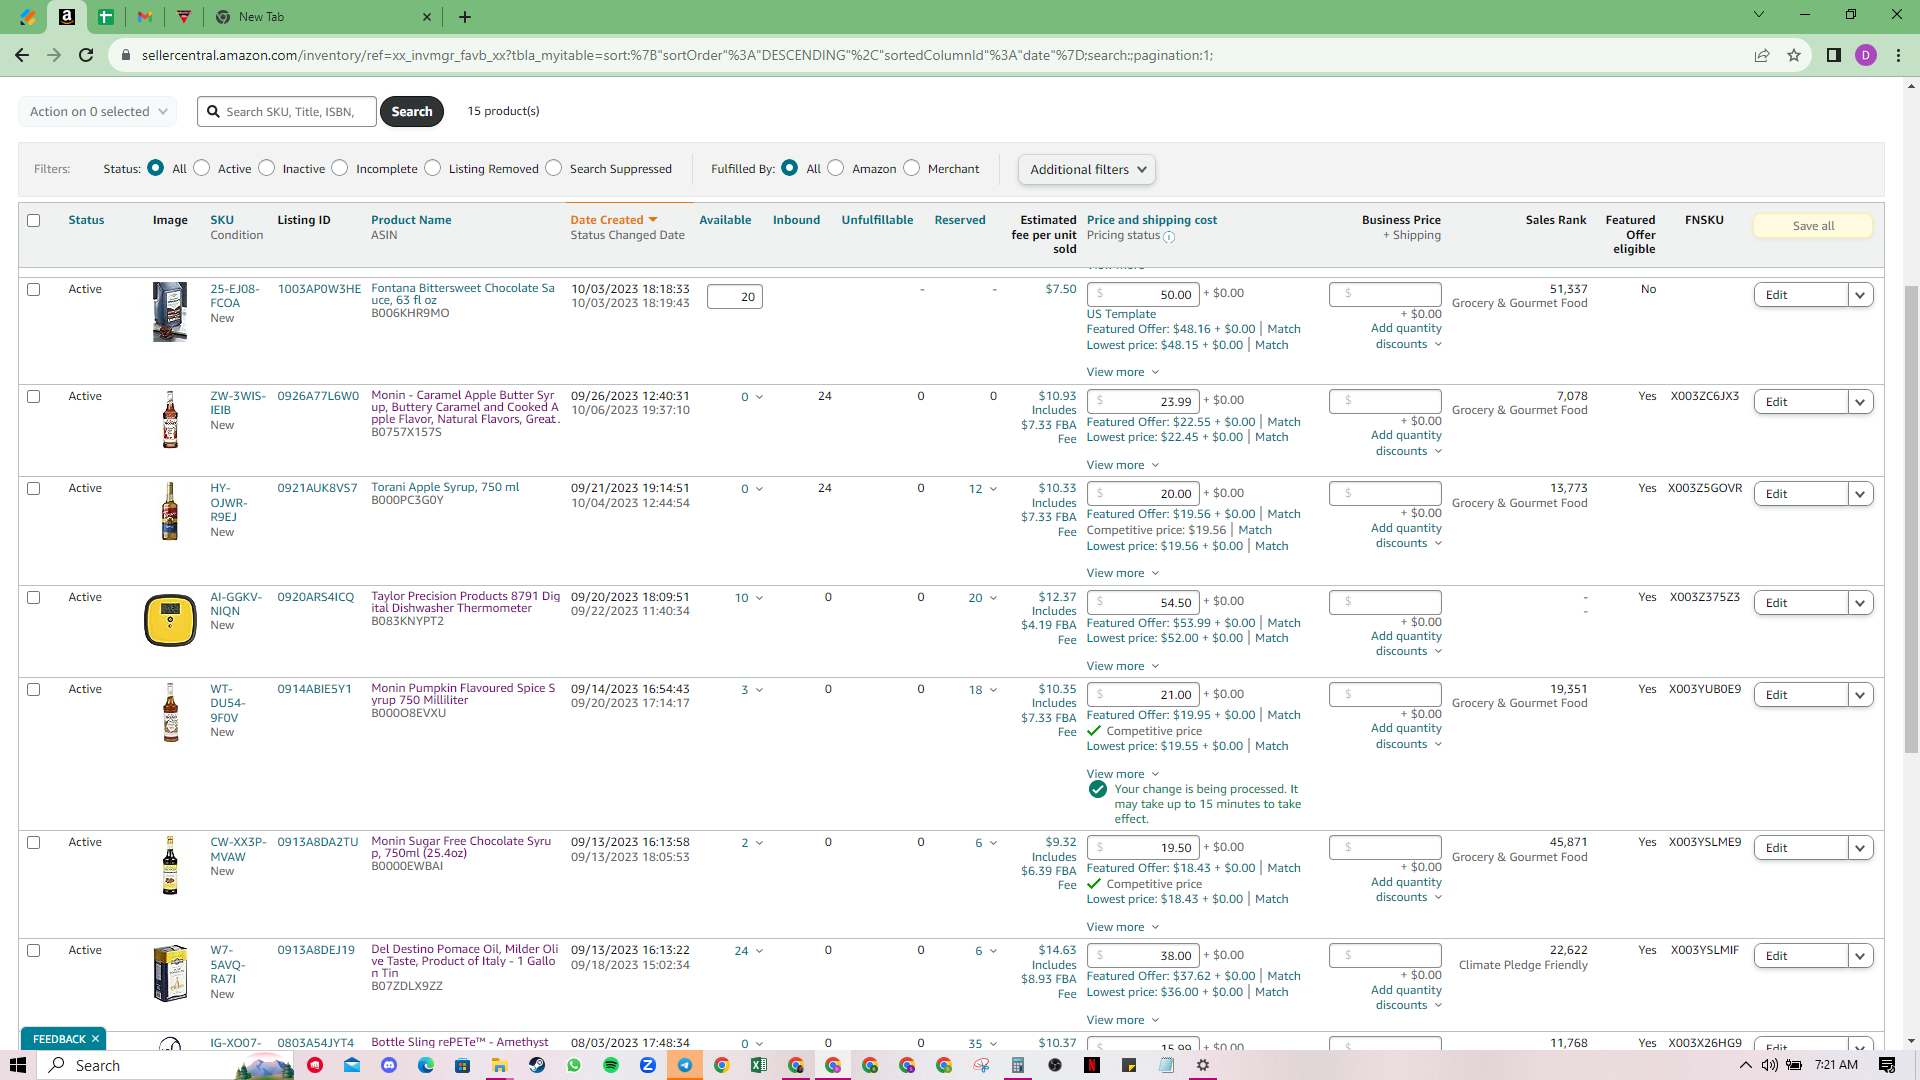Check the Taylor Precision Thermometer row checkbox
The image size is (1920, 1080).
point(34,597)
